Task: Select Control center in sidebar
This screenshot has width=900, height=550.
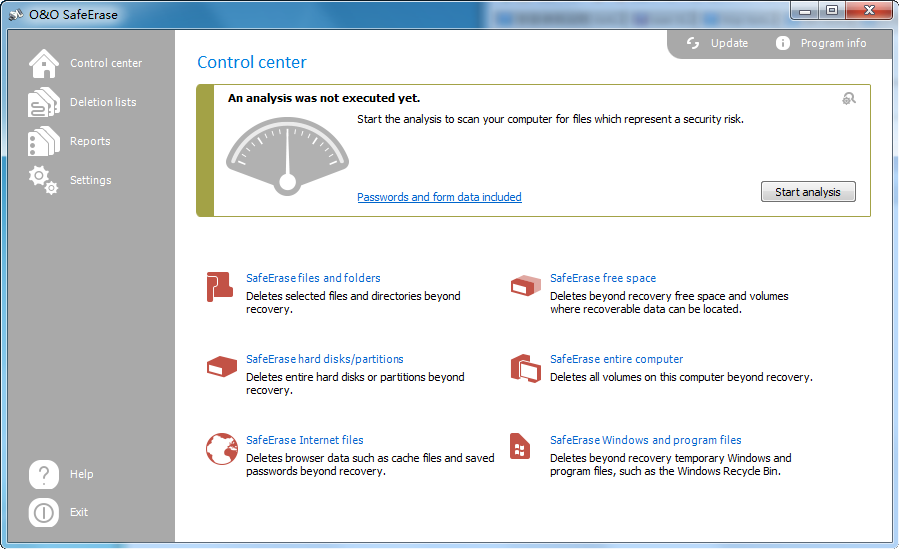Action: click(x=106, y=63)
